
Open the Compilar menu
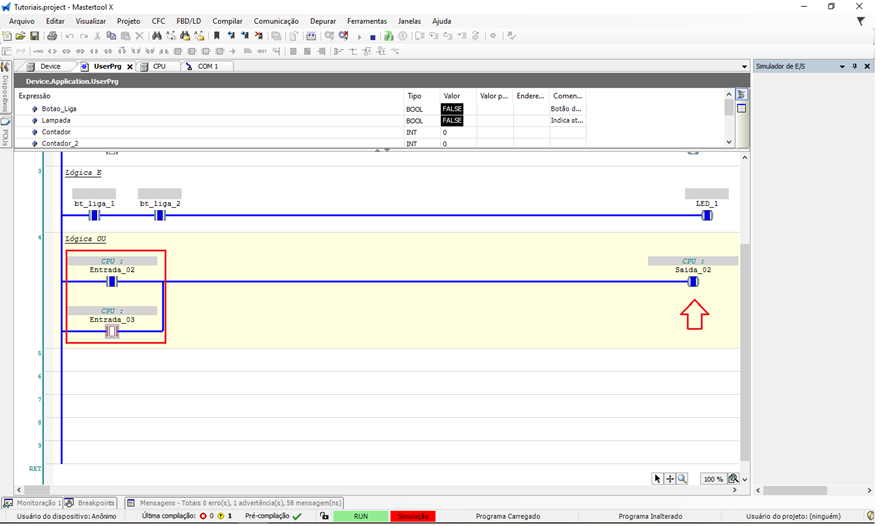[227, 21]
